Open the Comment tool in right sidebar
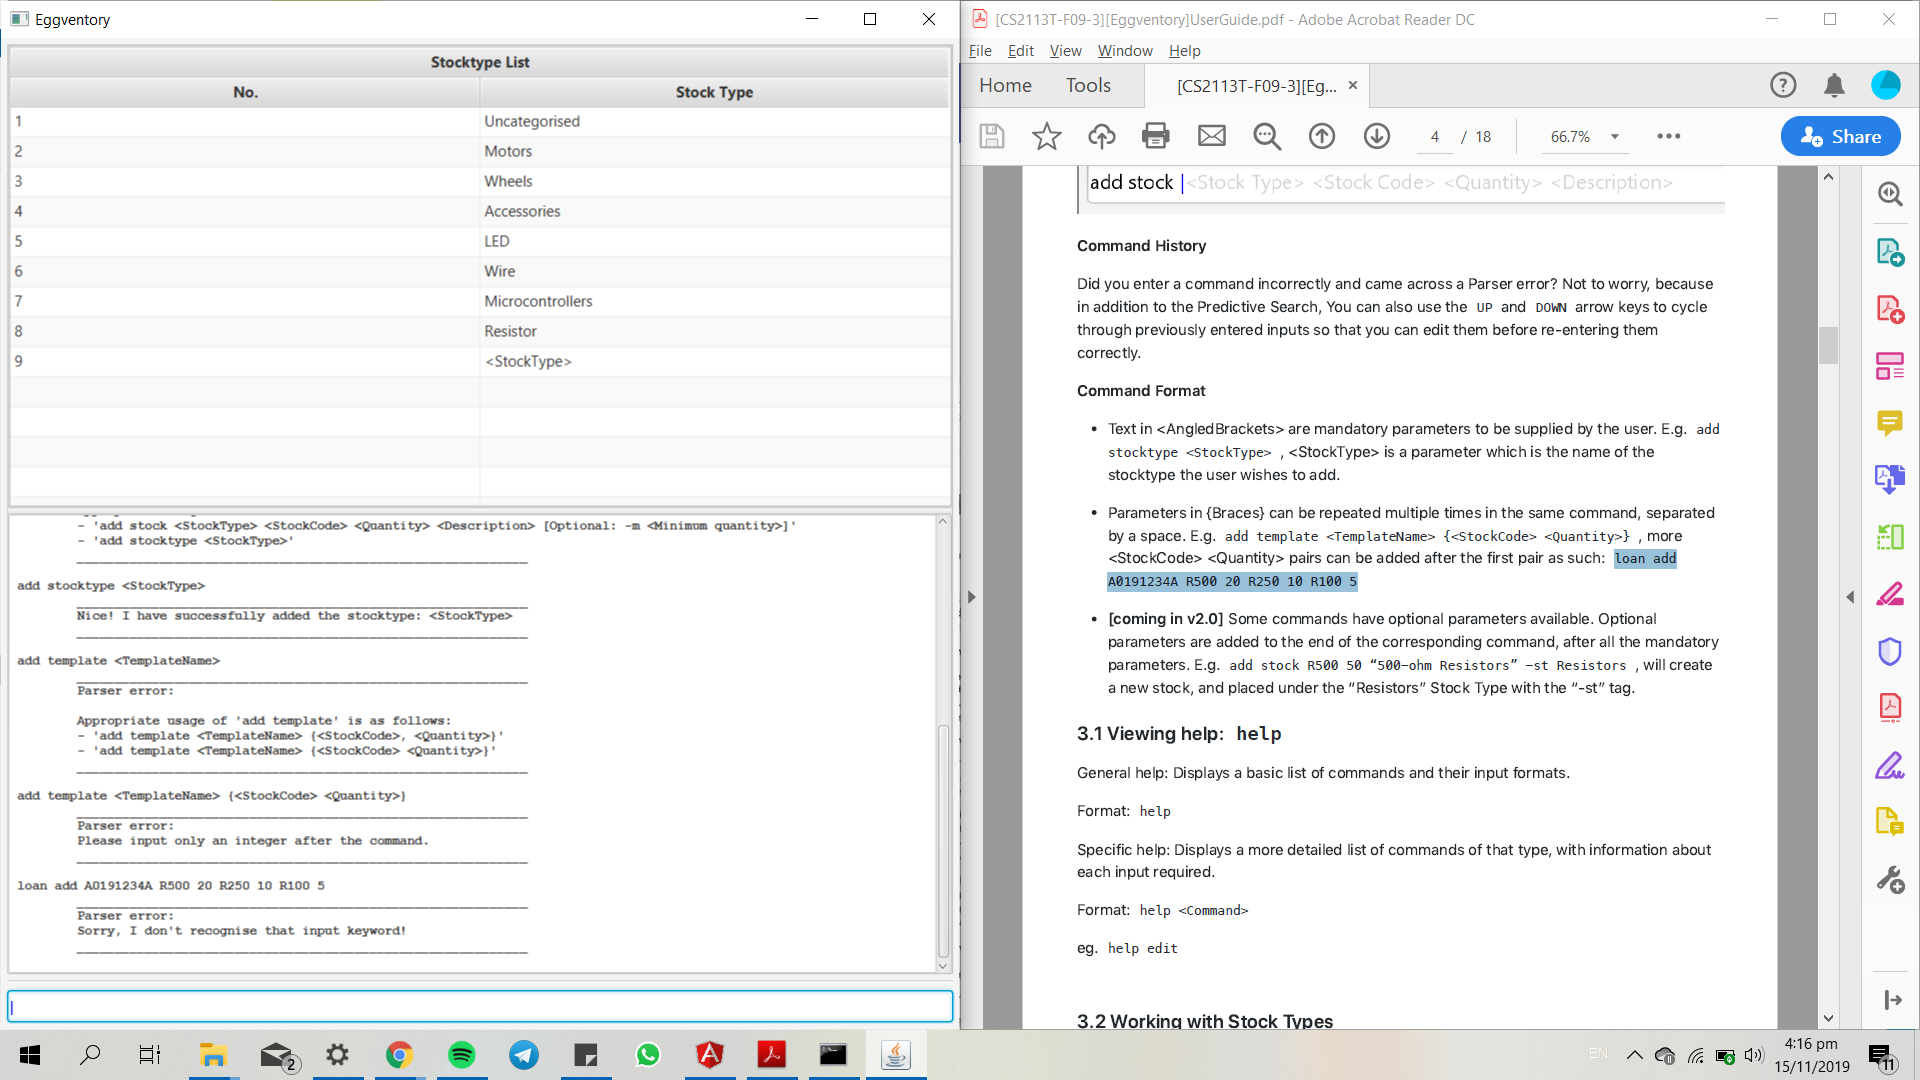Viewport: 1920px width, 1080px height. (x=1889, y=423)
